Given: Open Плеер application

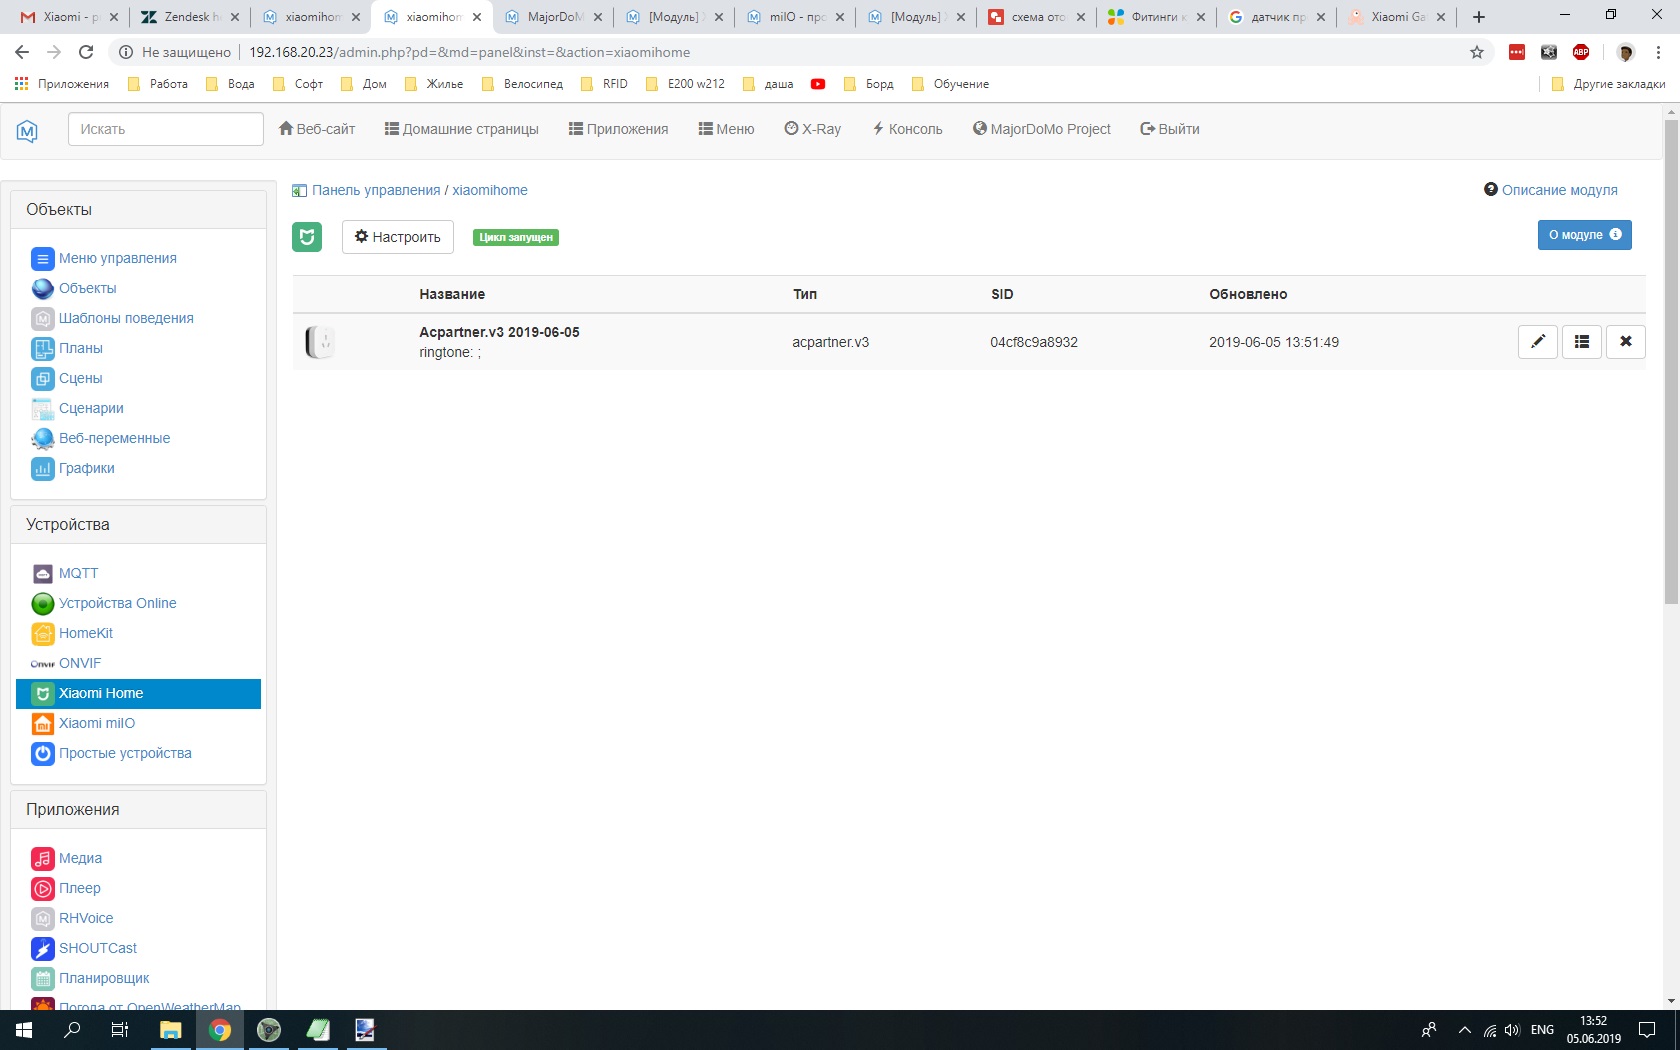Looking at the screenshot, I should pyautogui.click(x=79, y=888).
